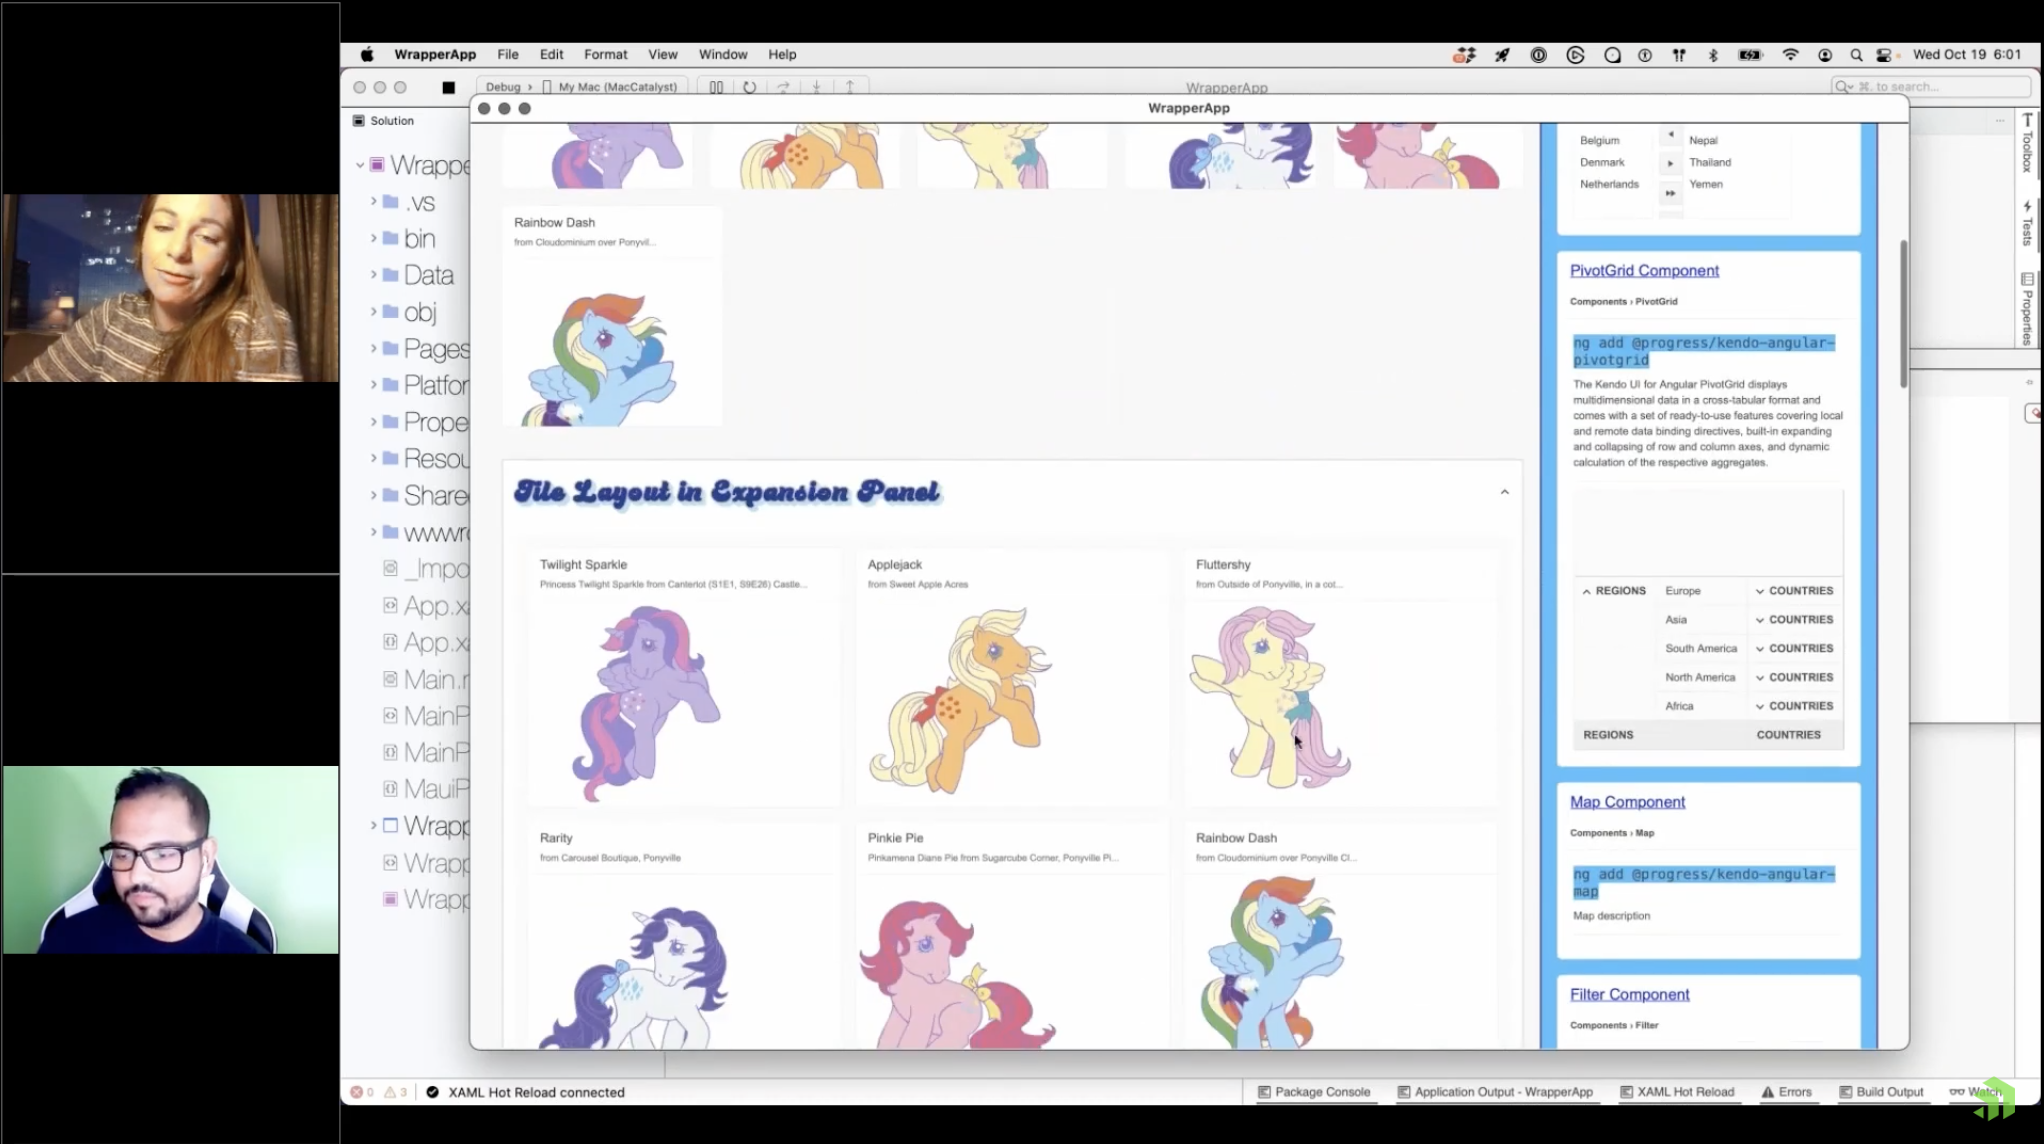This screenshot has height=1144, width=2044.
Task: Open Bluetooth menu bar icon
Action: coord(1713,55)
